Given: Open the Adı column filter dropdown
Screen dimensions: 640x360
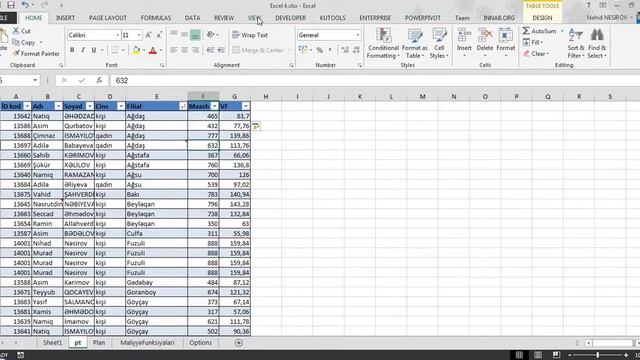Looking at the screenshot, I should (58, 106).
